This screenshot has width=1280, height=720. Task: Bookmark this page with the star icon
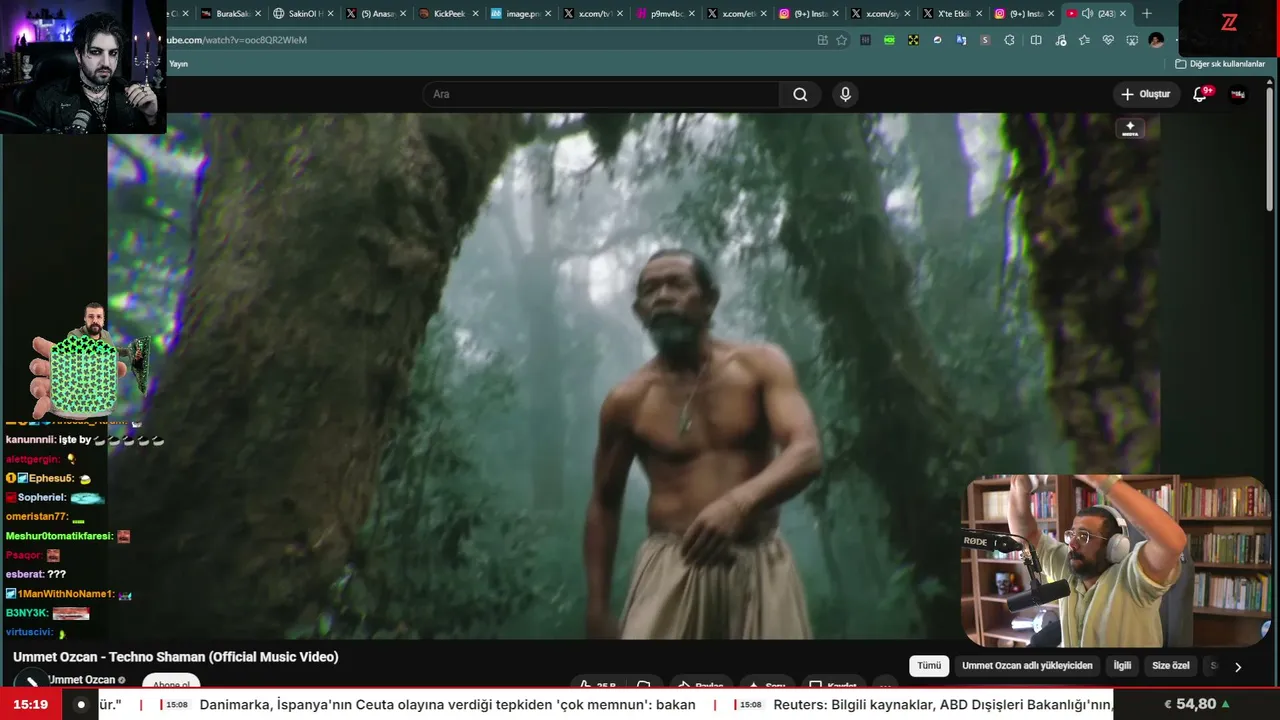pos(842,40)
